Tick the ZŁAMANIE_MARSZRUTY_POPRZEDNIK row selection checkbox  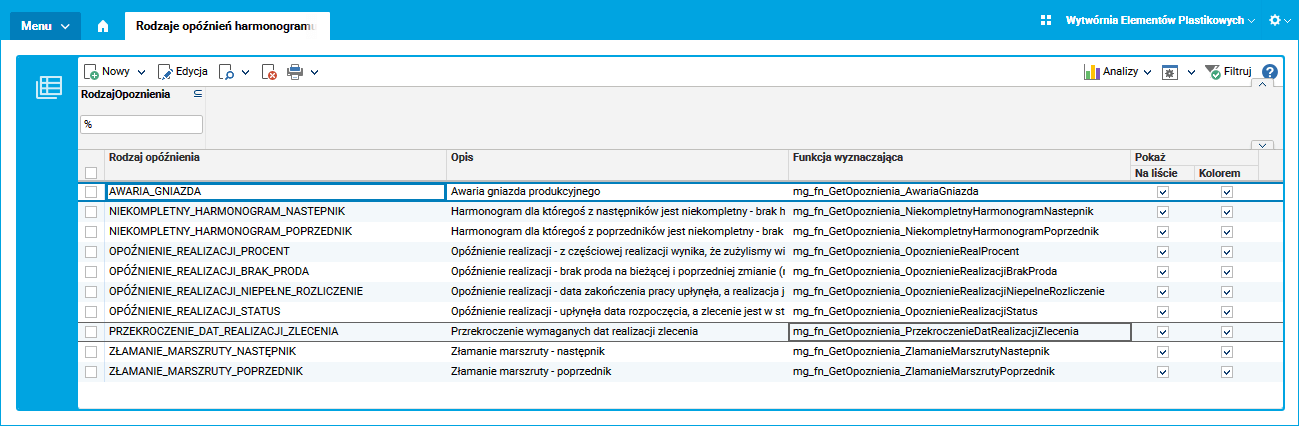tap(91, 372)
